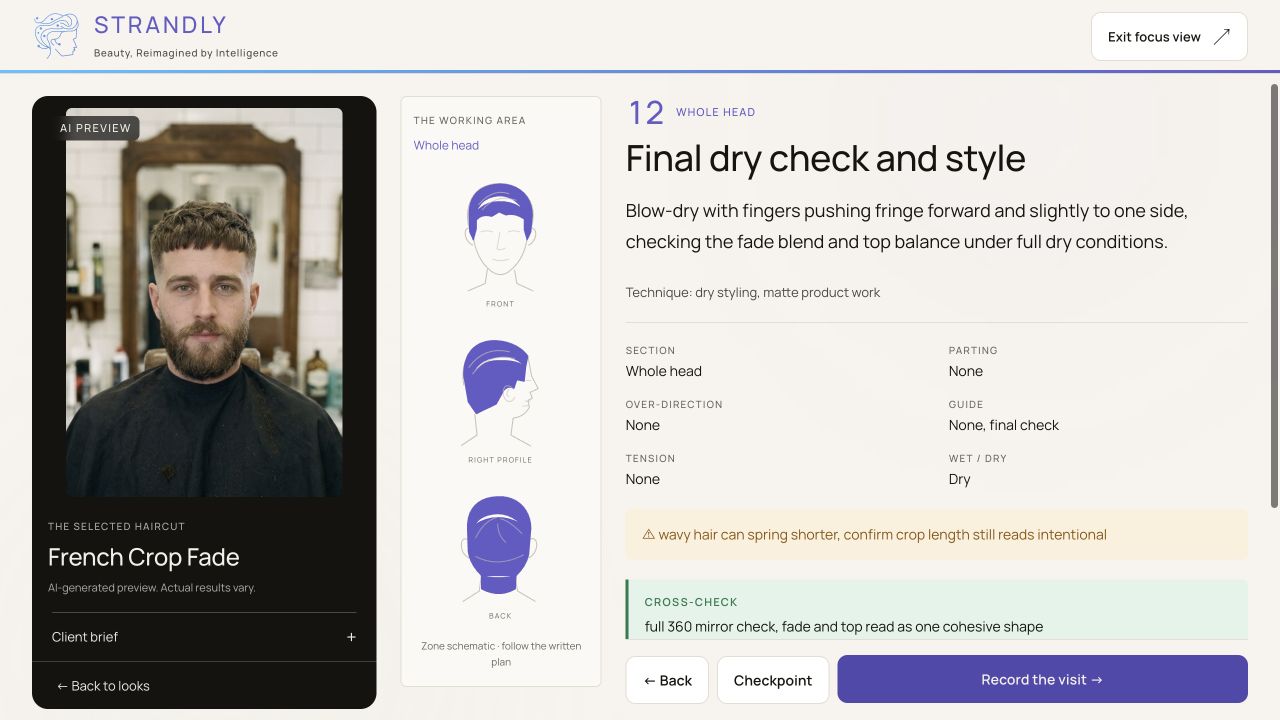Open the AI preview haircut photo
Image resolution: width=1280 pixels, height=720 pixels.
pos(204,302)
